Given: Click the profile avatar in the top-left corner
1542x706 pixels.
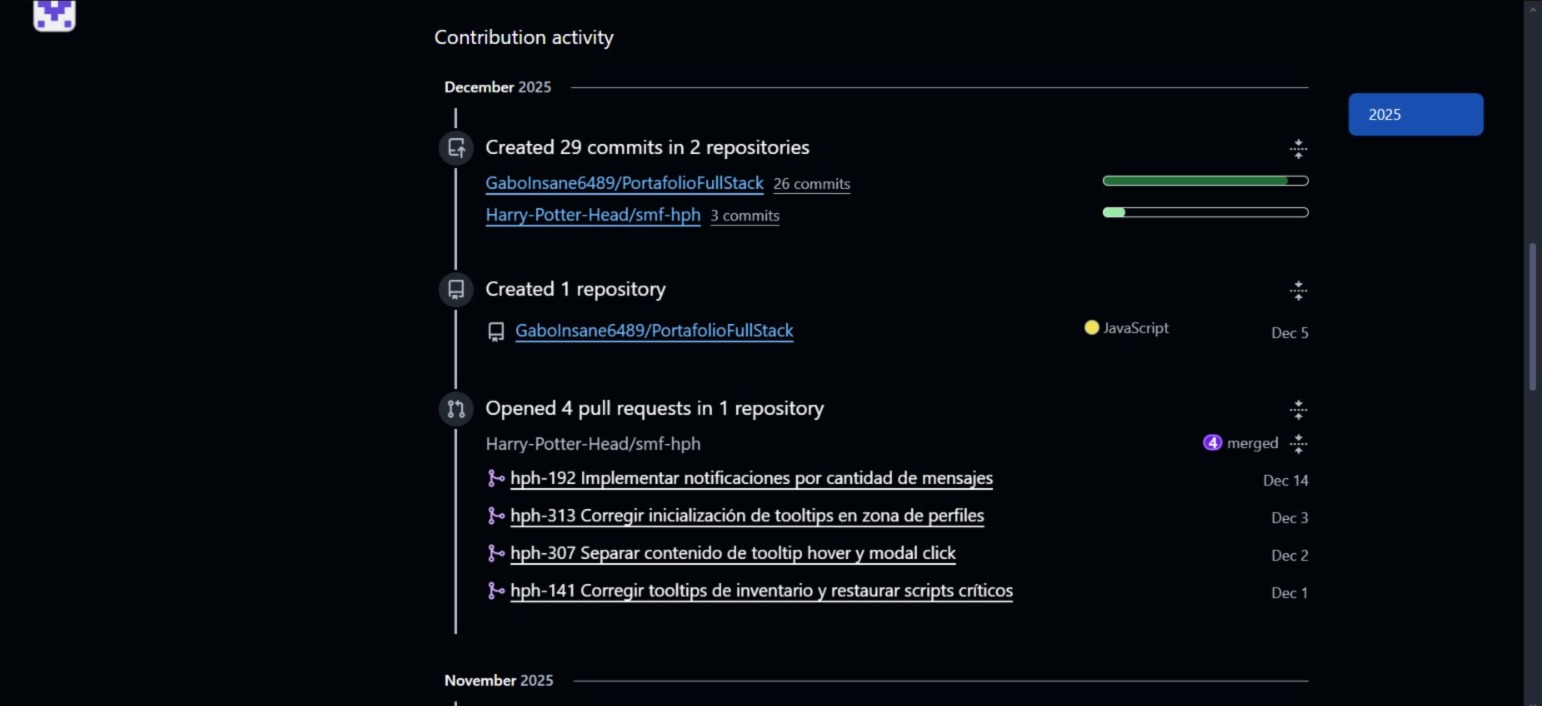Looking at the screenshot, I should [54, 16].
